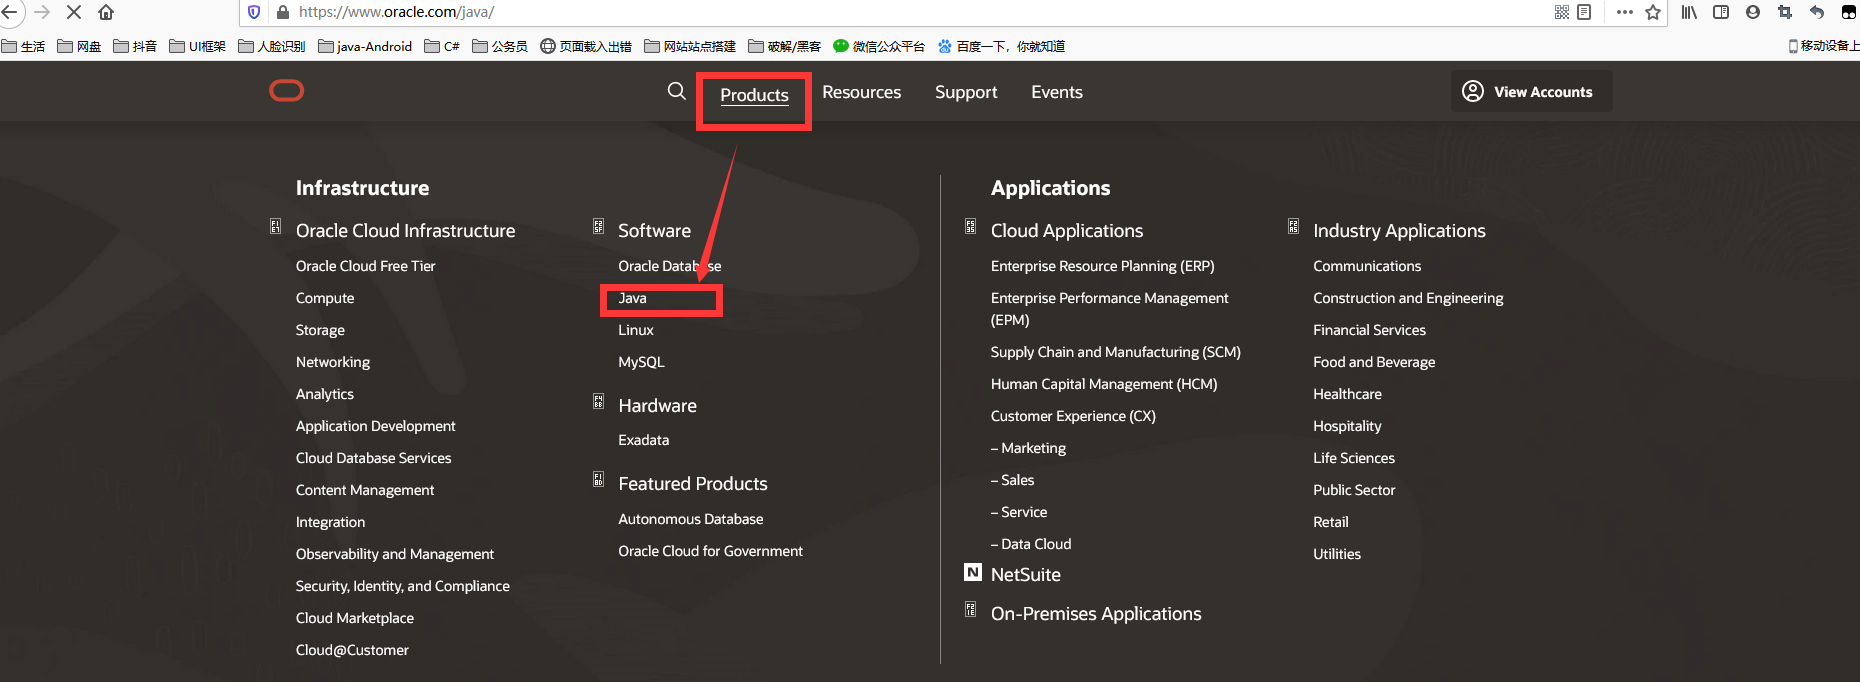1860x682 pixels.
Task: Open the site search magnifier
Action: pos(677,91)
